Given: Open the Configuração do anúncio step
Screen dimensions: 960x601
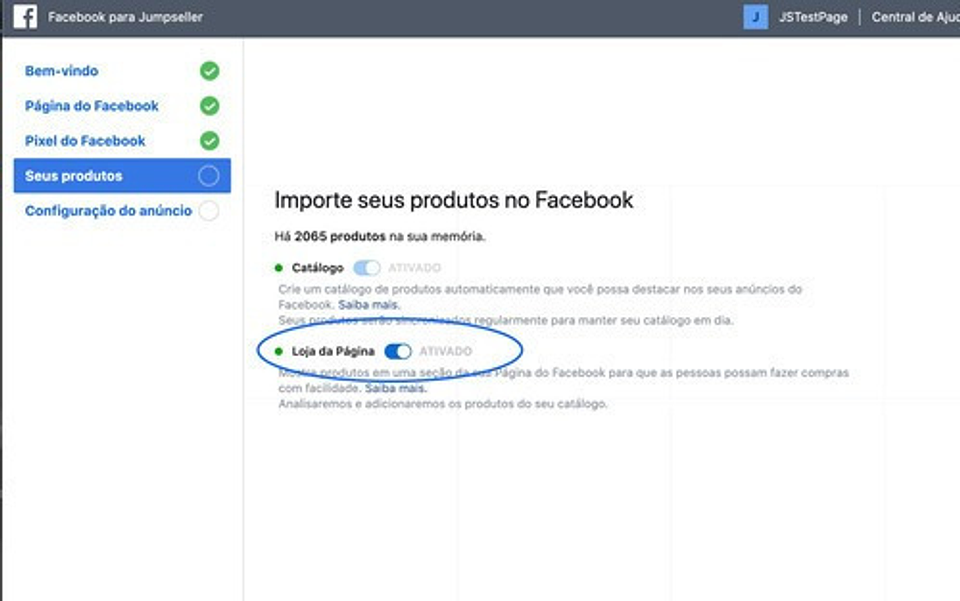Looking at the screenshot, I should pyautogui.click(x=108, y=211).
